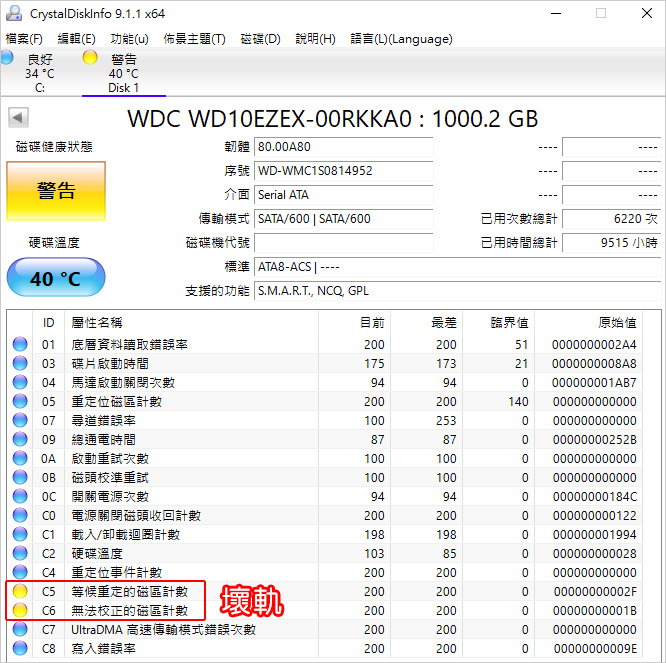
Task: Click the firmware field 80.00A80
Action: [344, 147]
